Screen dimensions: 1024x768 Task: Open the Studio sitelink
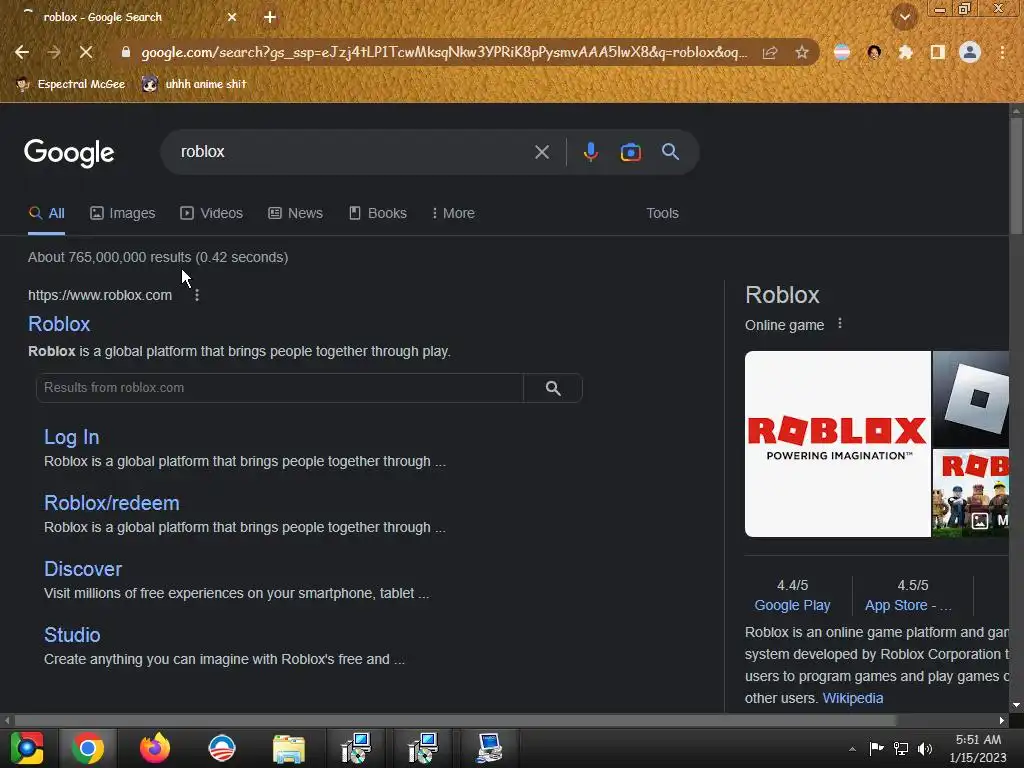coord(72,635)
